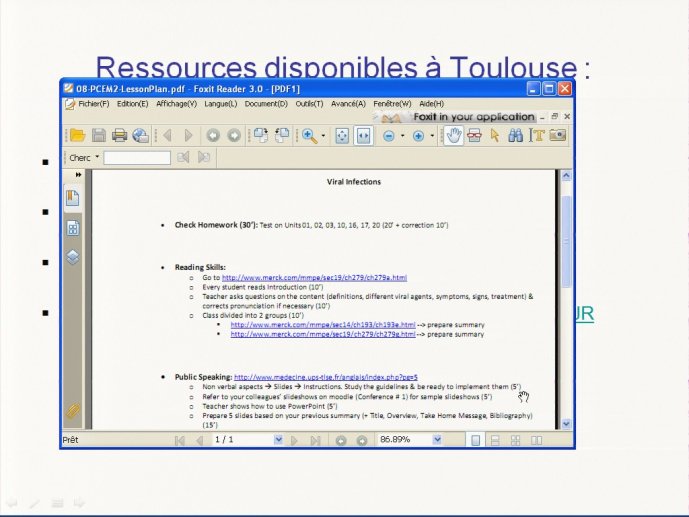Go to next page with the right triangle in toolbar
Viewport: 689px width, 517px height.
[x=189, y=136]
